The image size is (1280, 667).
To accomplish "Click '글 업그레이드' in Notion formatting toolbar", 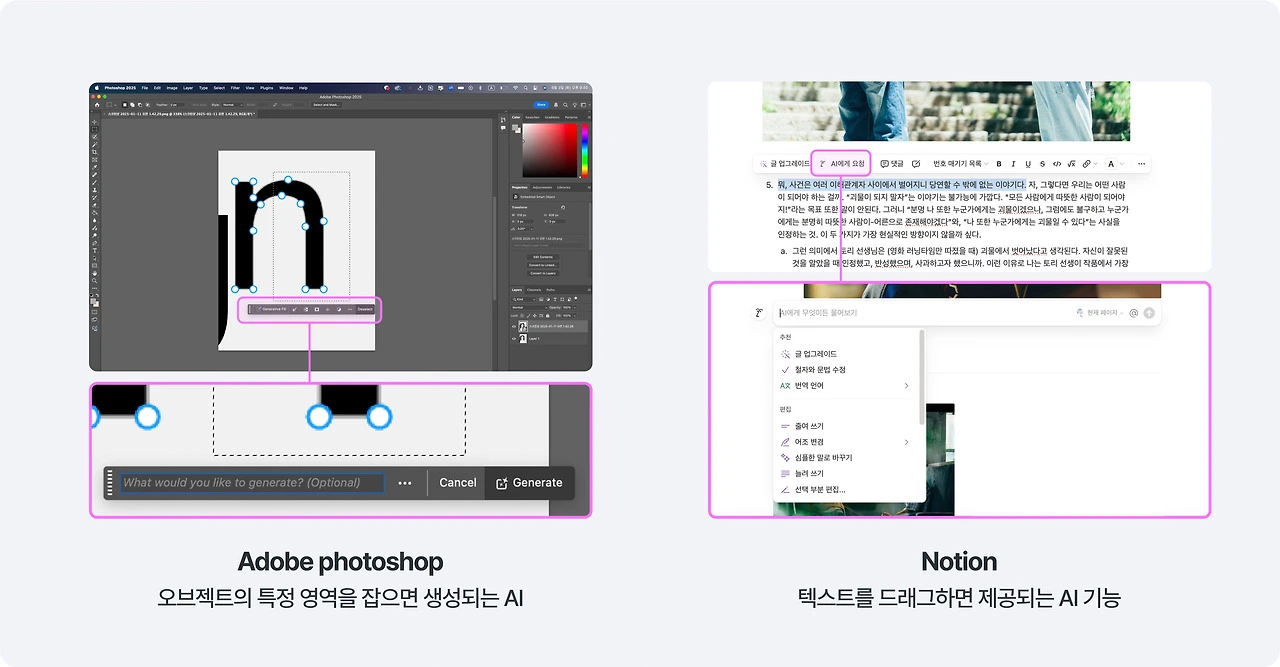I will tap(785, 163).
